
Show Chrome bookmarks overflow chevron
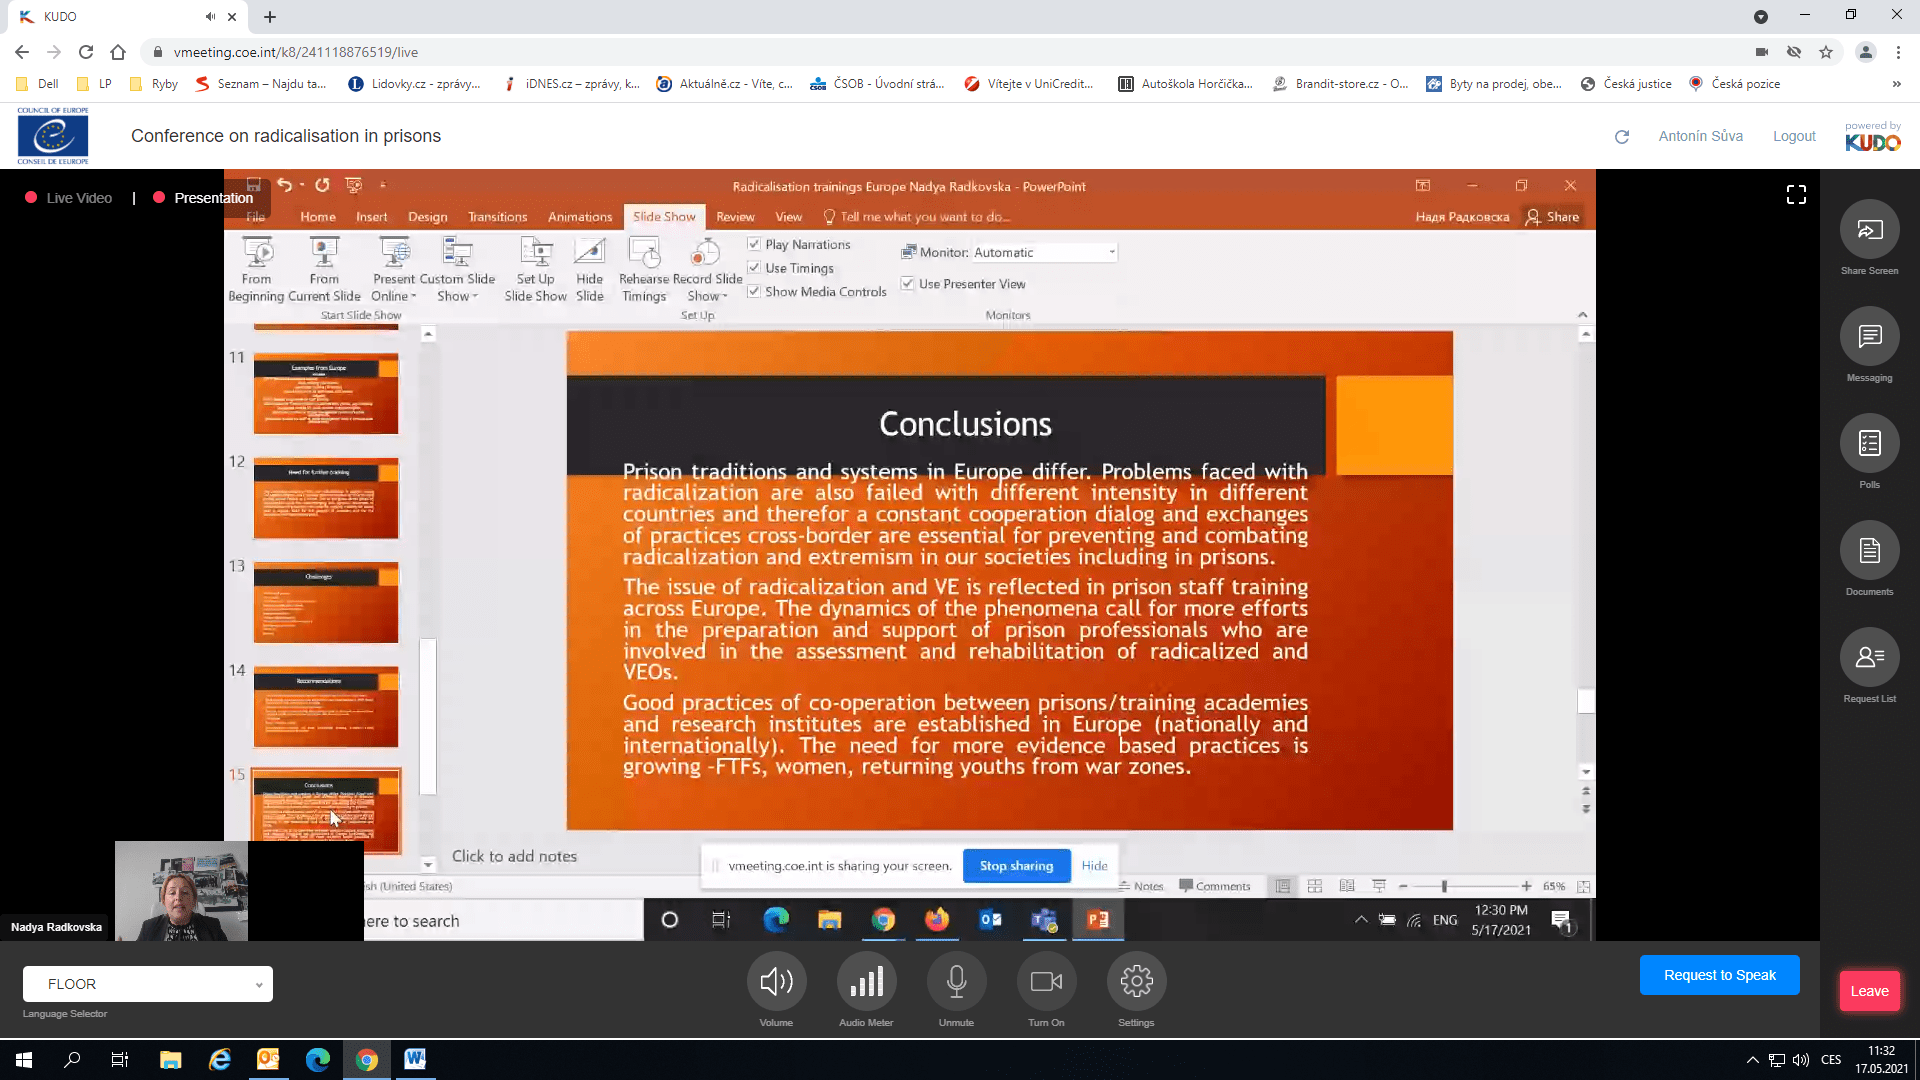(x=1896, y=84)
